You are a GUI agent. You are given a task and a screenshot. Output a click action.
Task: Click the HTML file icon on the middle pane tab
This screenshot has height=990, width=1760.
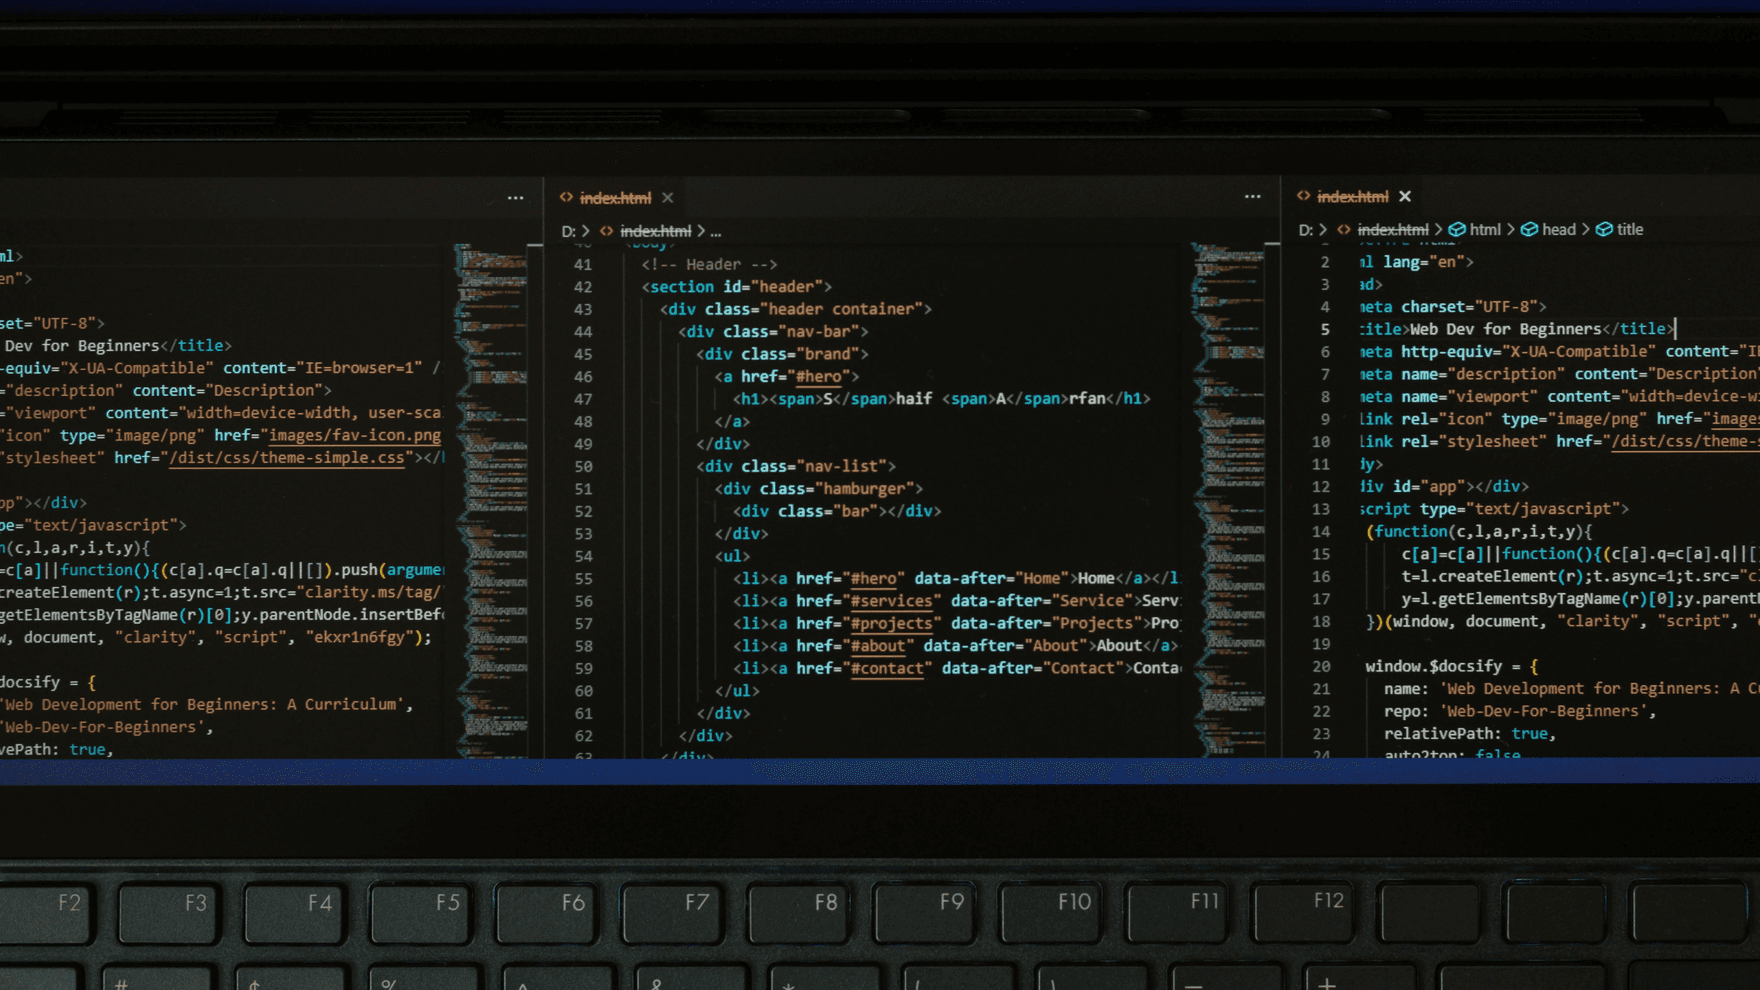[566, 198]
